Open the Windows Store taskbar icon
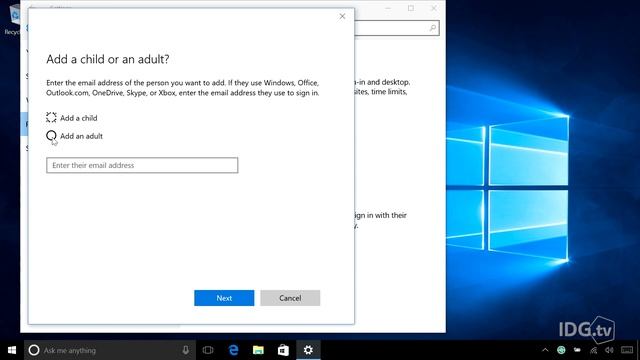Image resolution: width=640 pixels, height=360 pixels. (283, 350)
